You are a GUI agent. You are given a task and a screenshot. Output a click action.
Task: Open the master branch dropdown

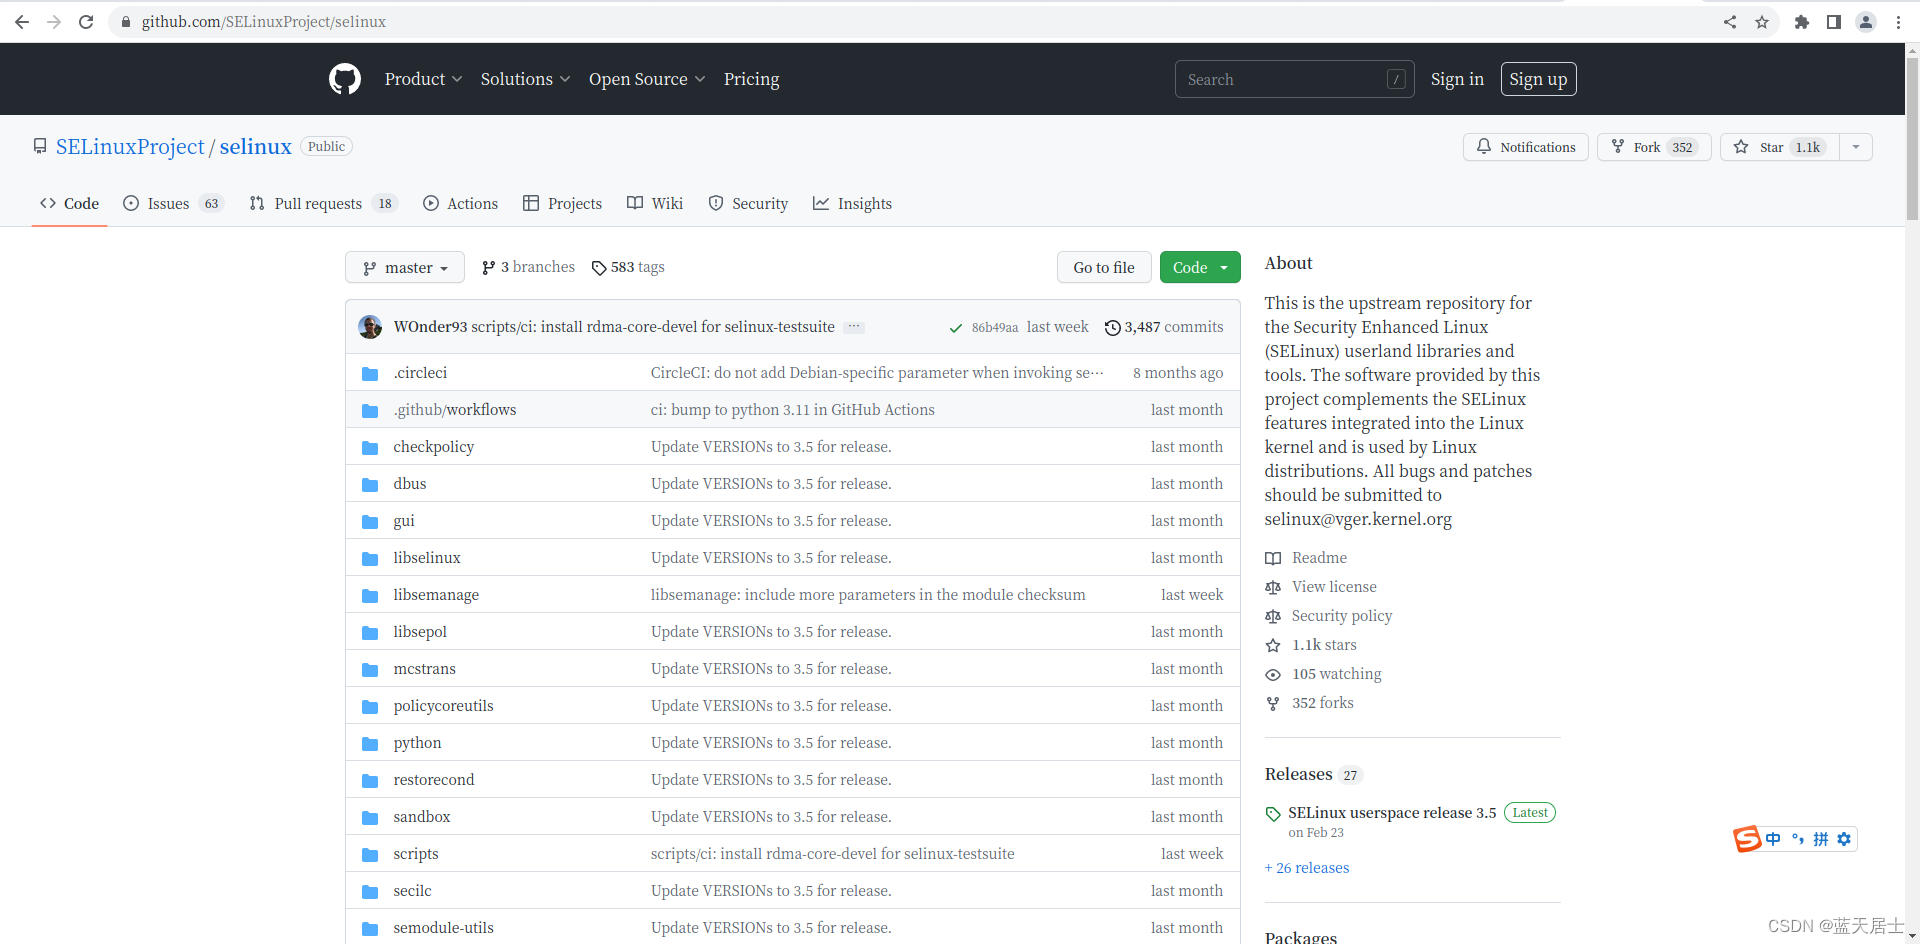pos(404,267)
